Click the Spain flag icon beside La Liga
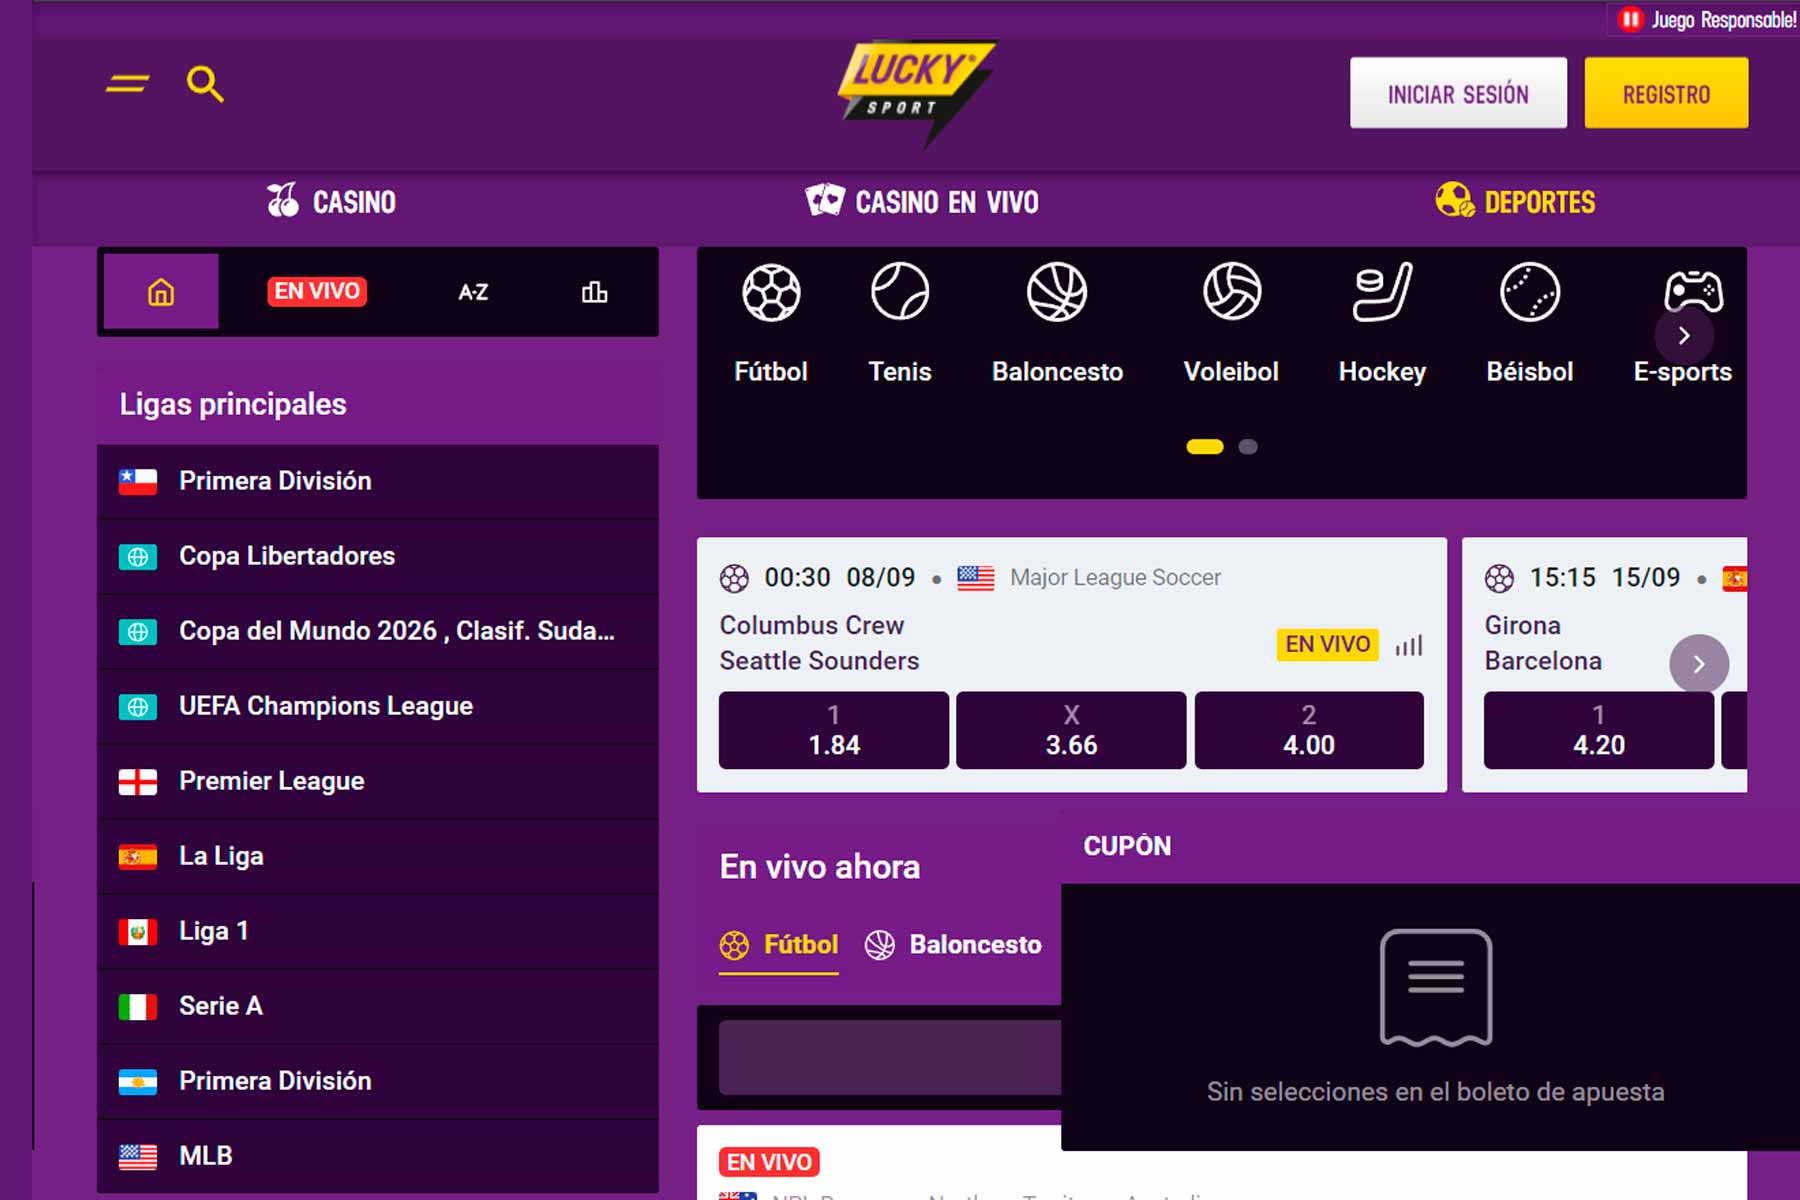 (138, 857)
